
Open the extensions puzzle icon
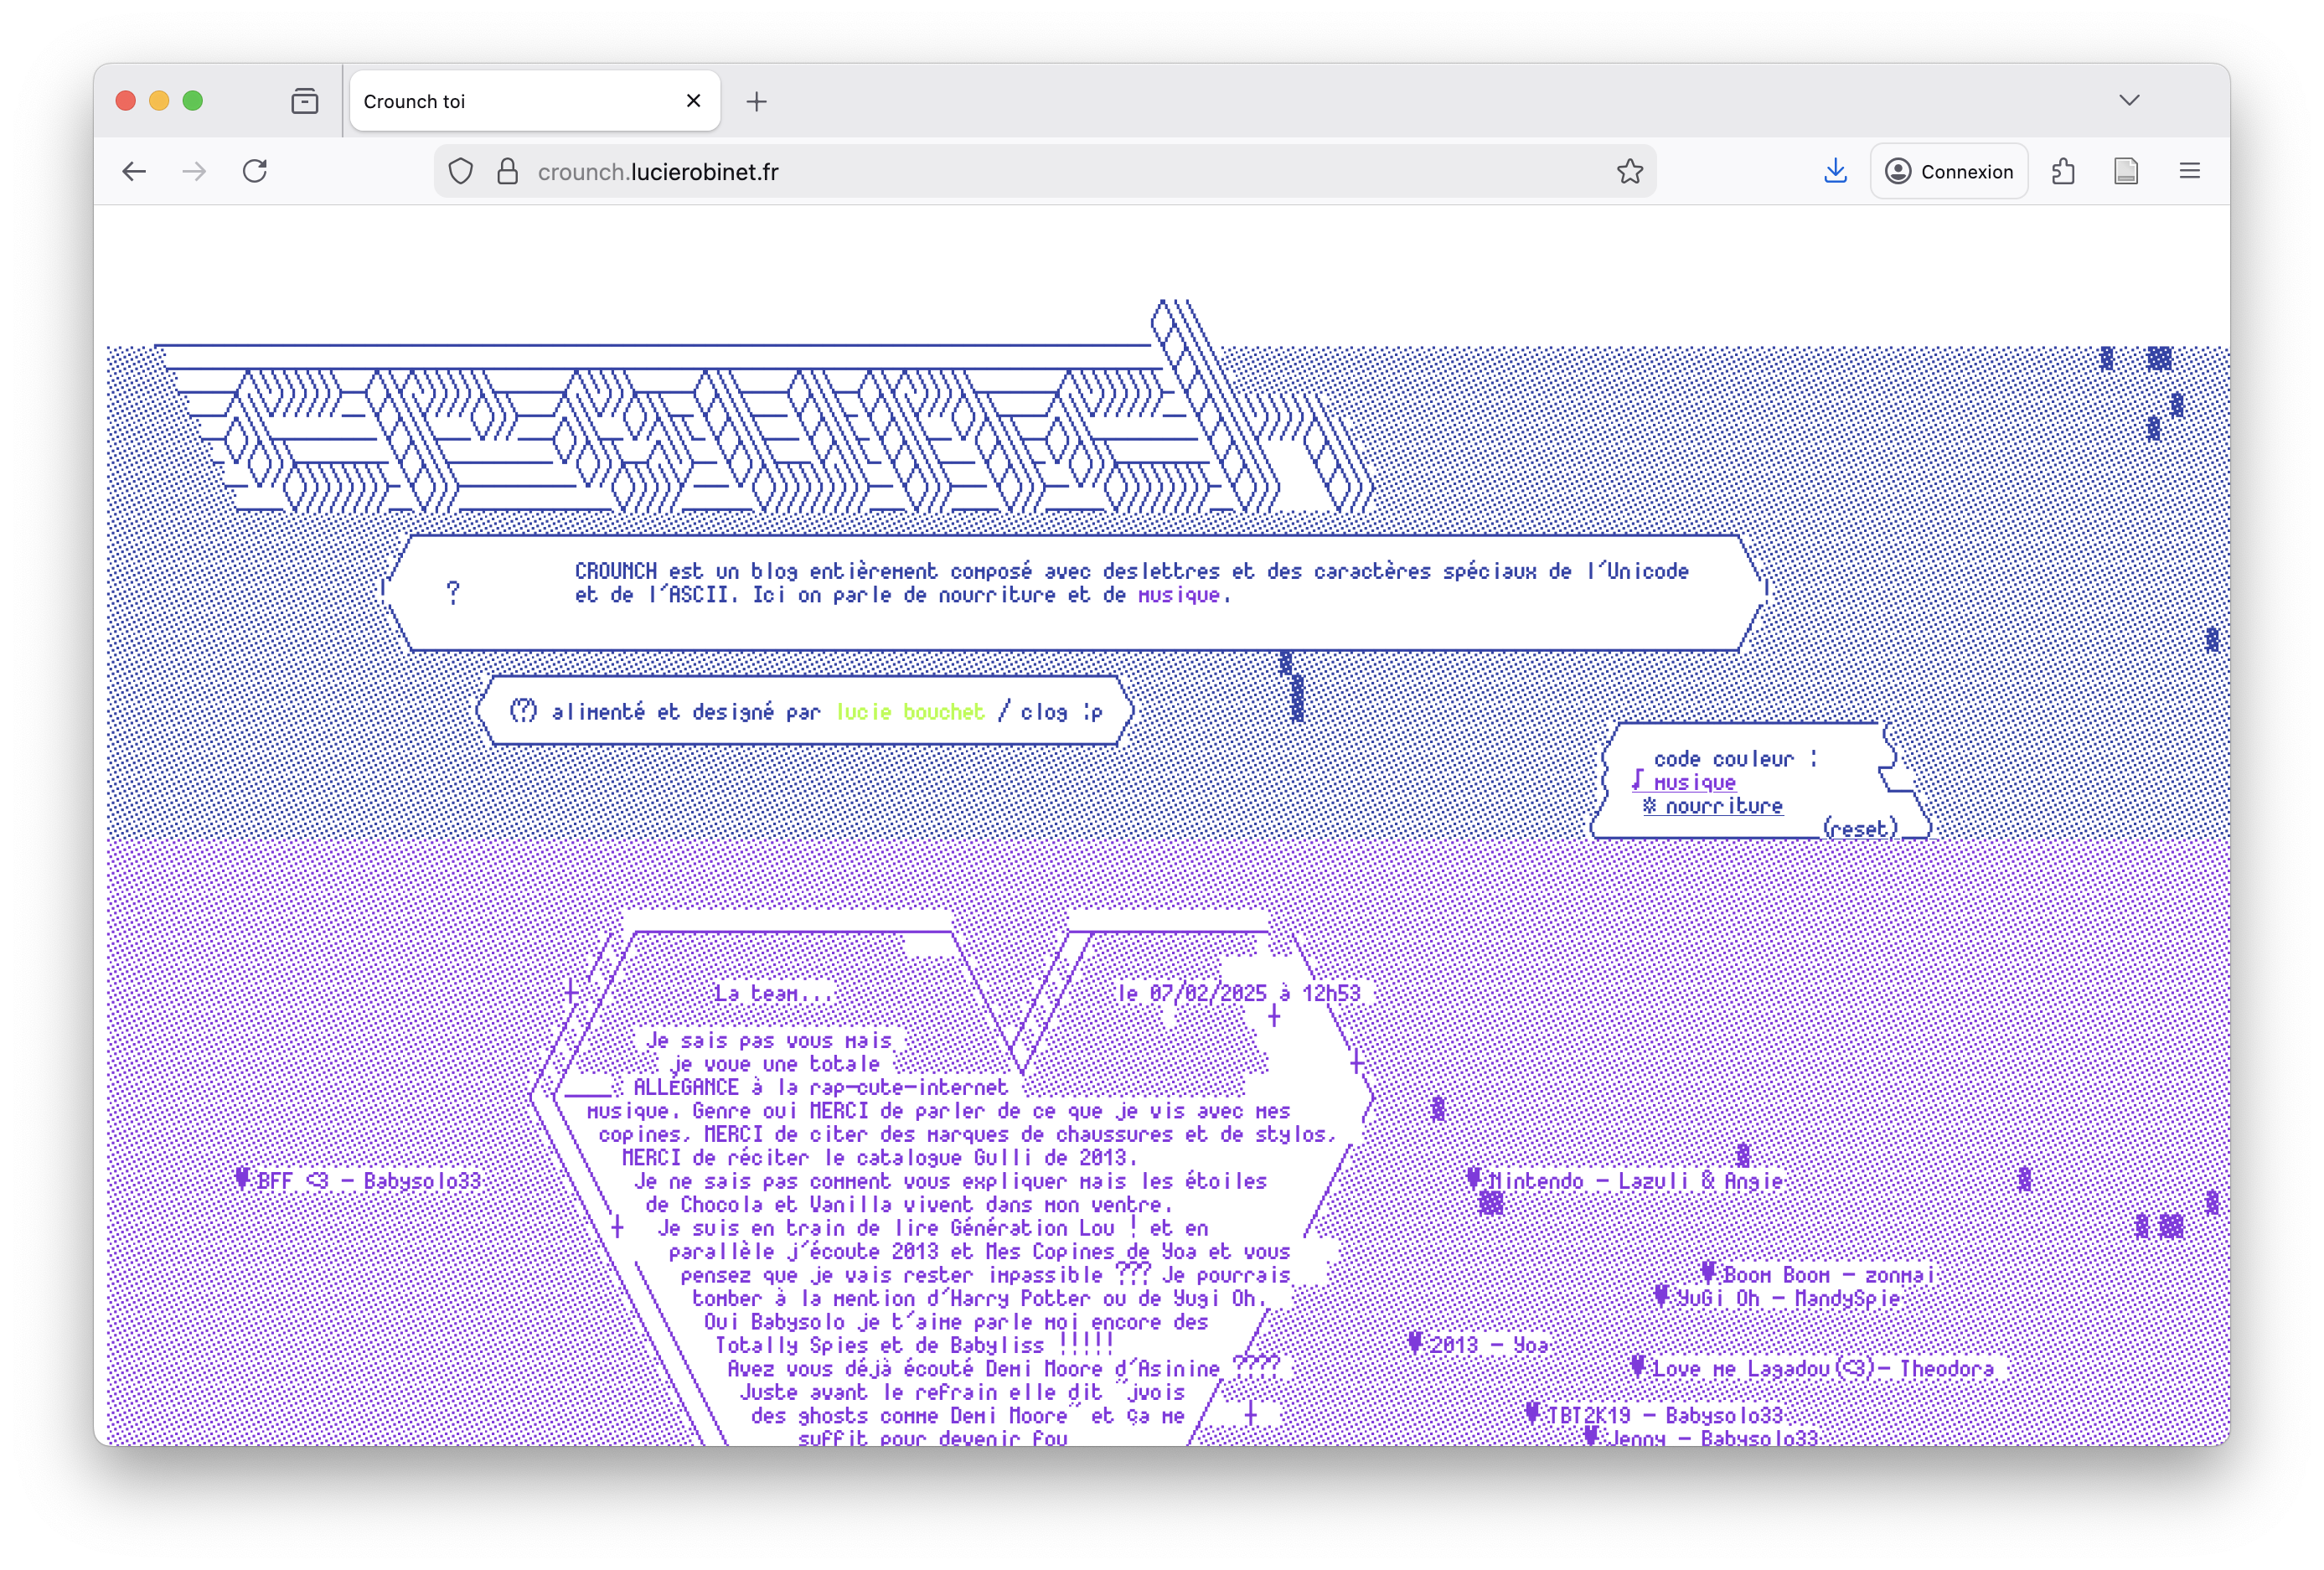coord(2063,172)
